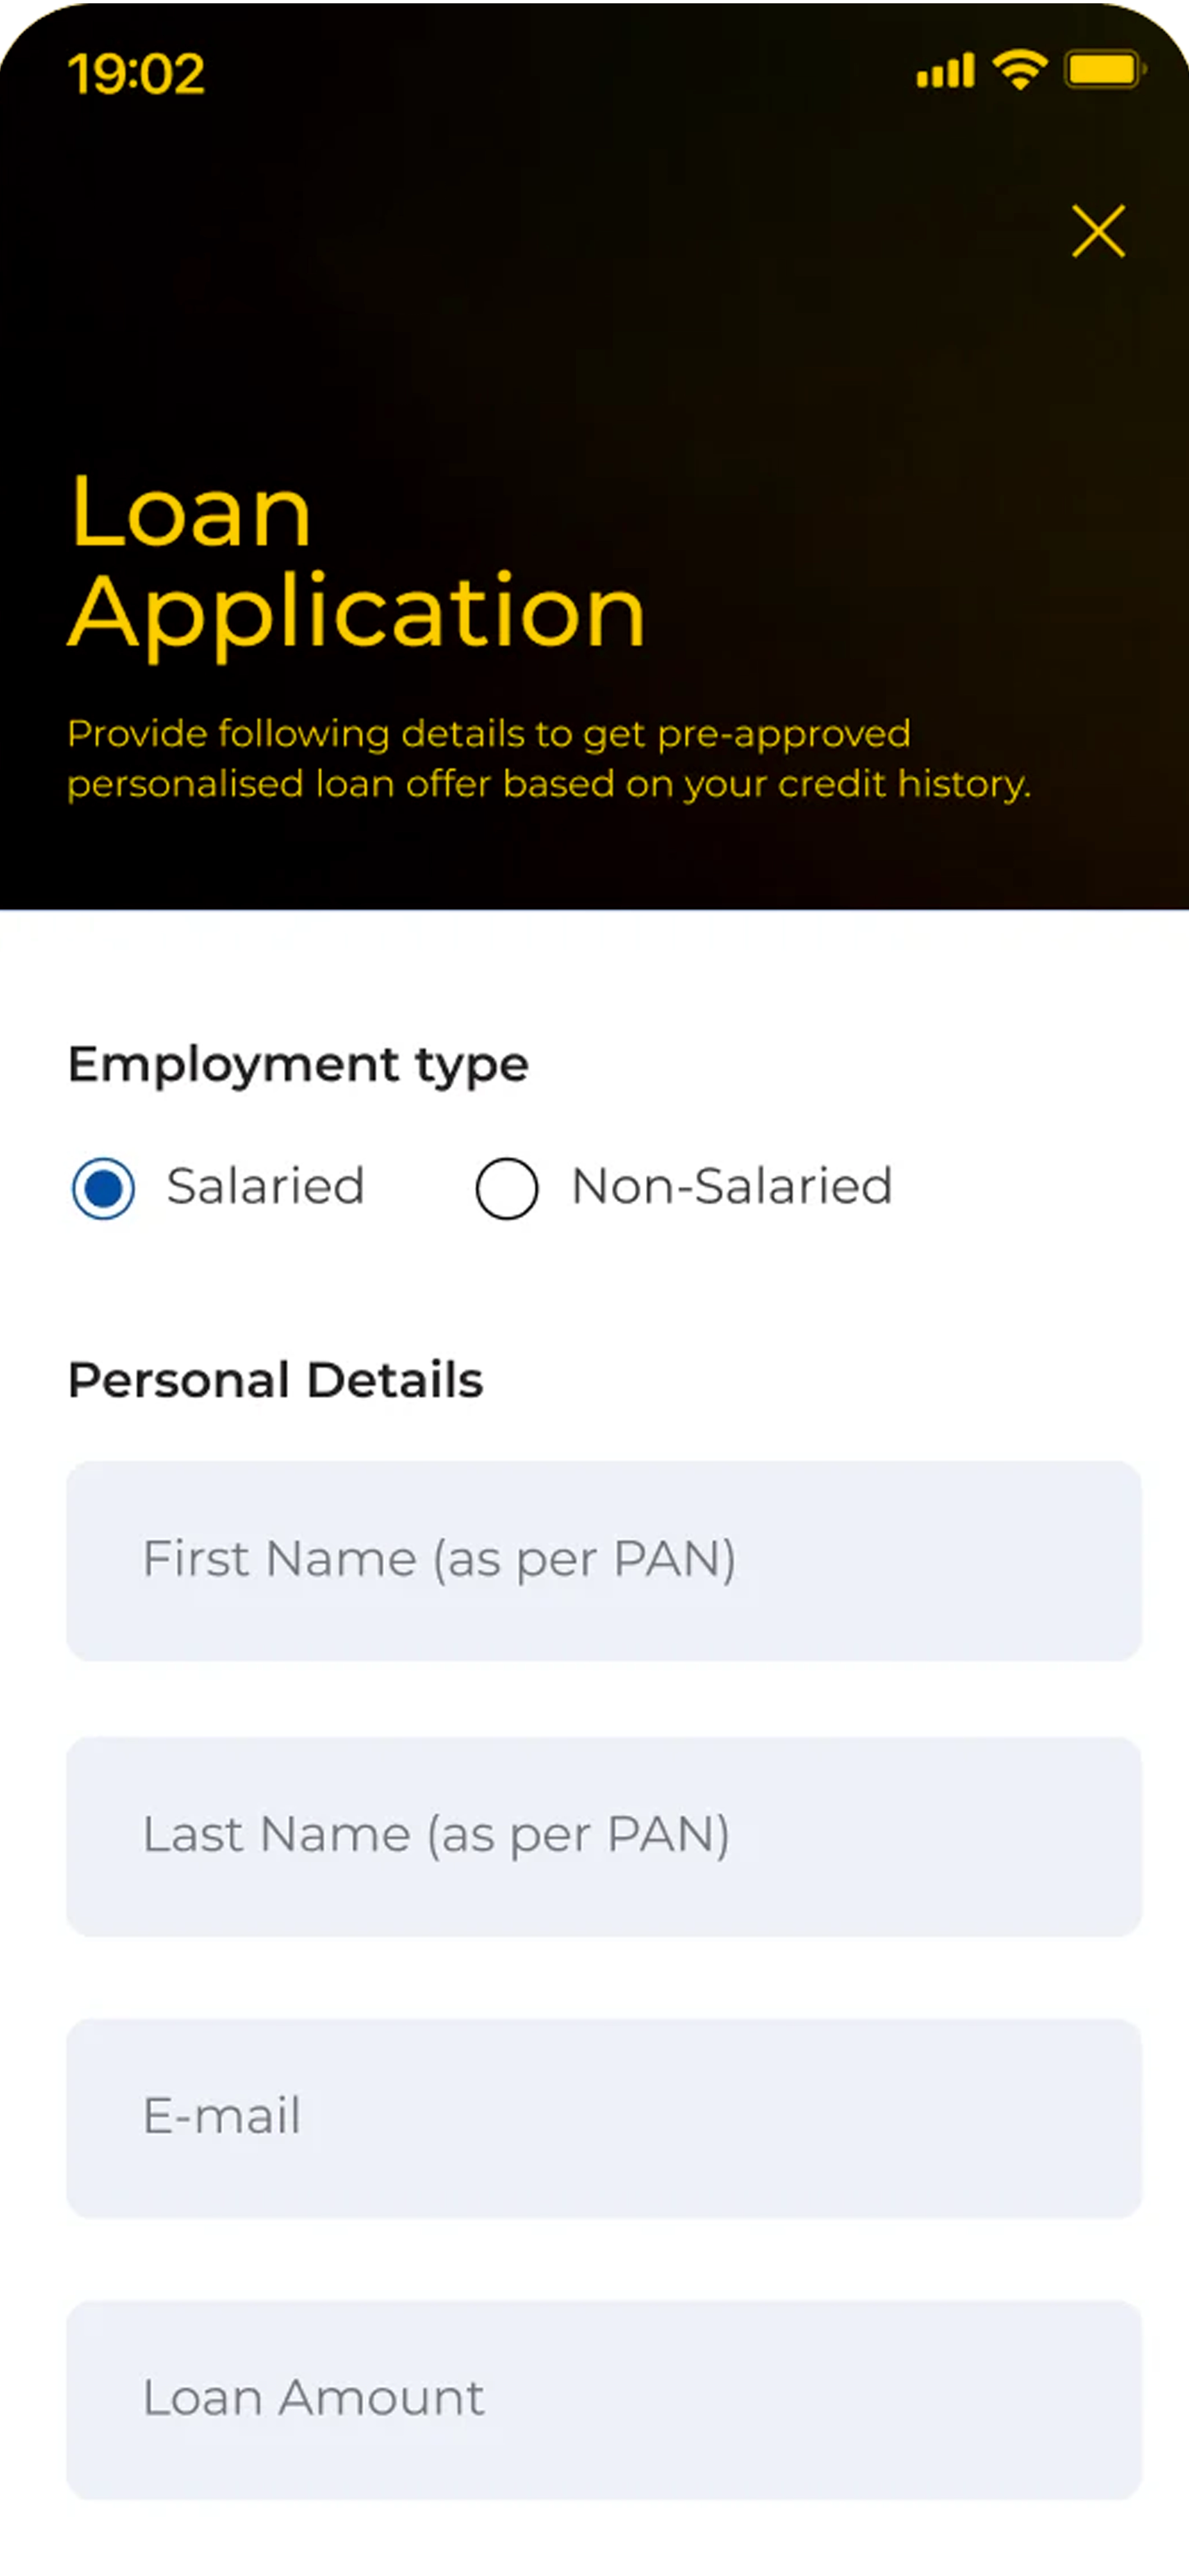Click the Non-Salaried option label text
Screen dimensions: 1189x2576
[731, 1187]
